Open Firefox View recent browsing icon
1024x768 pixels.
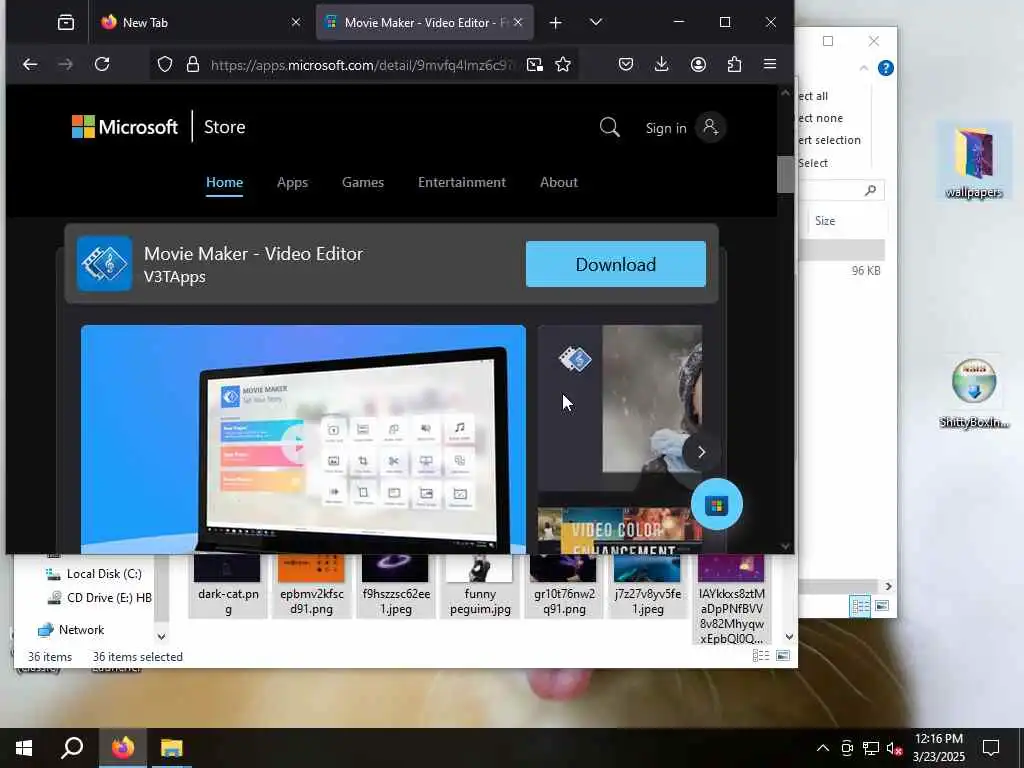[x=65, y=23]
